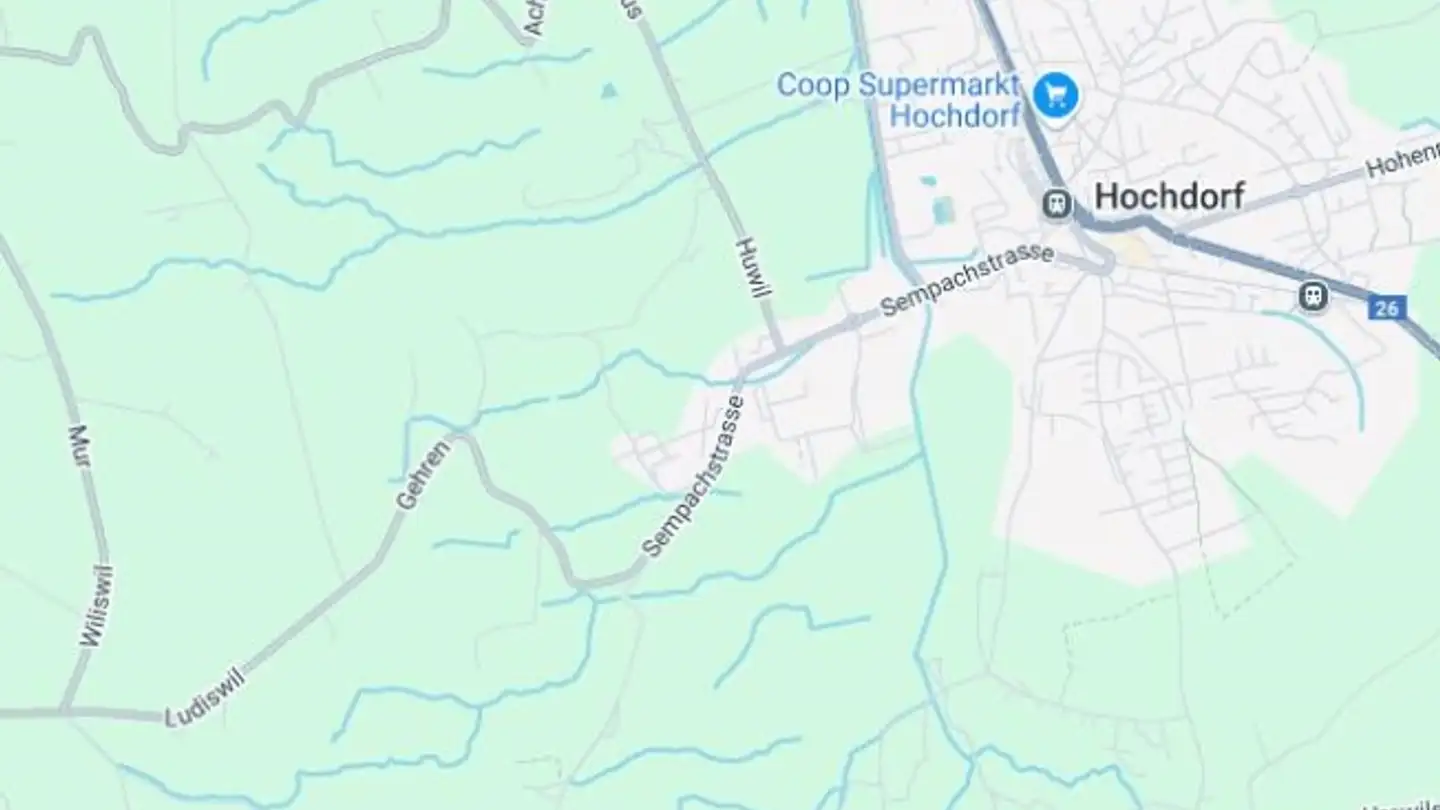Select the small triangular pond near Huwil road
Image resolution: width=1440 pixels, height=810 pixels.
tap(609, 91)
